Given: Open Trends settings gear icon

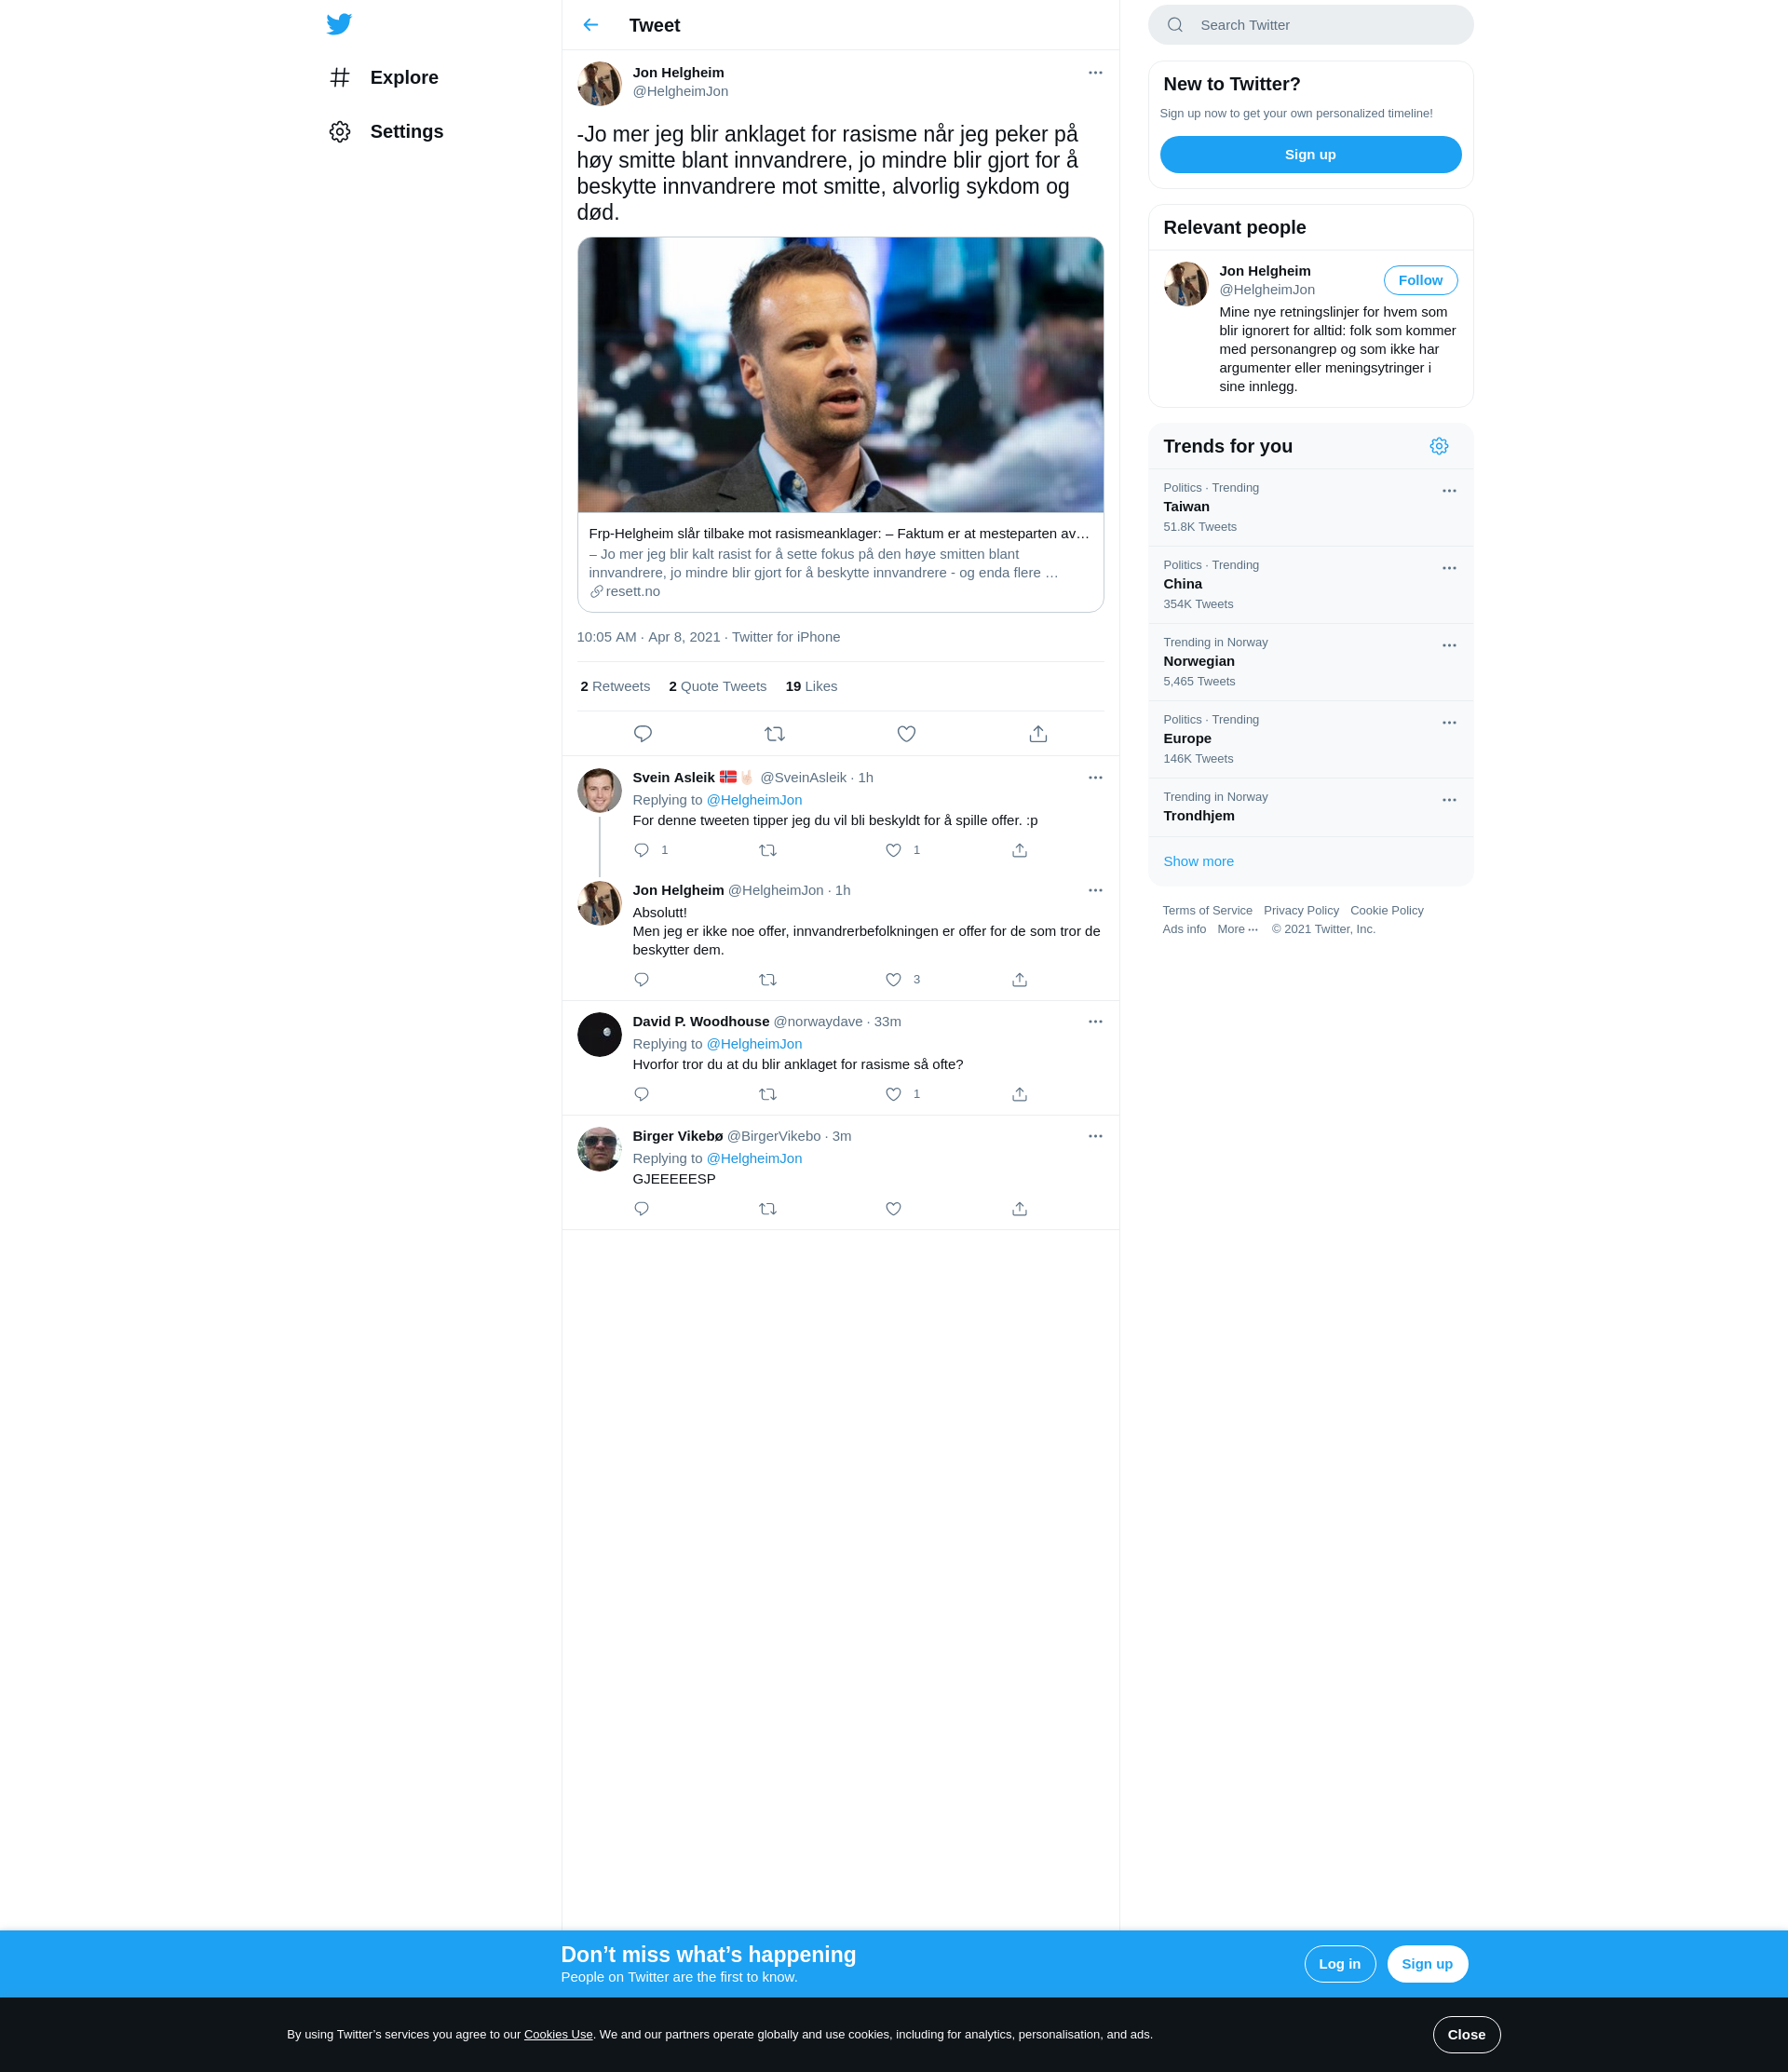Looking at the screenshot, I should click(1438, 447).
